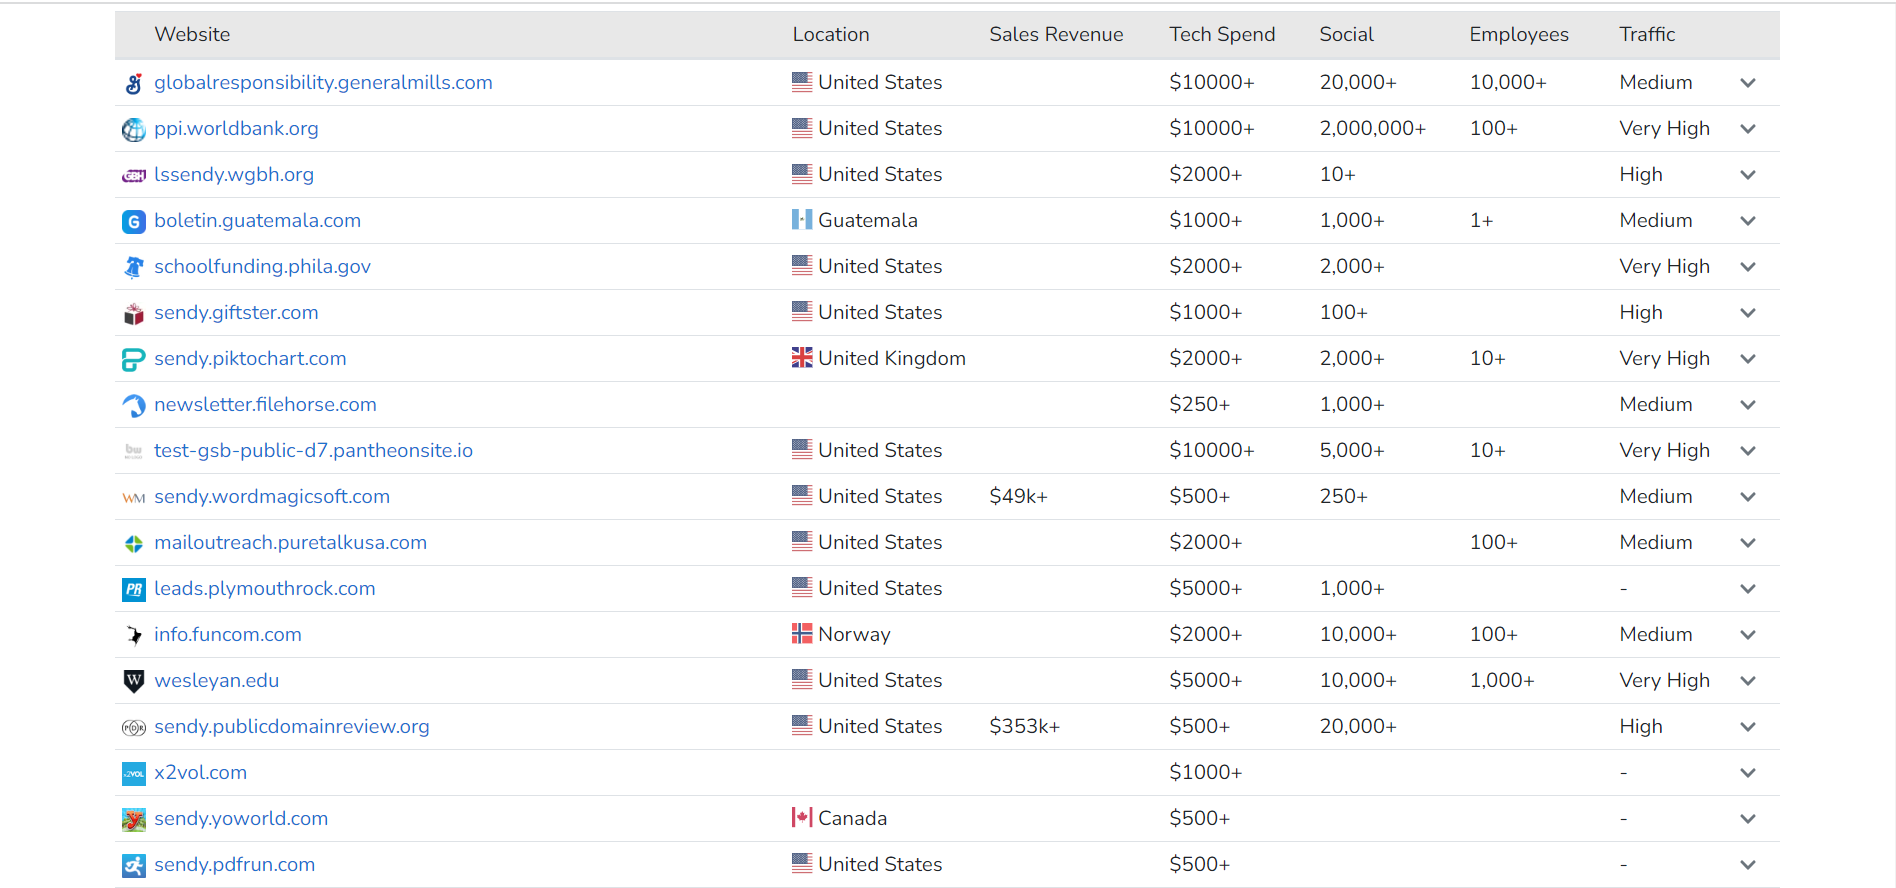
Task: Expand the ppi.worldbank.org row details
Action: (x=1748, y=129)
